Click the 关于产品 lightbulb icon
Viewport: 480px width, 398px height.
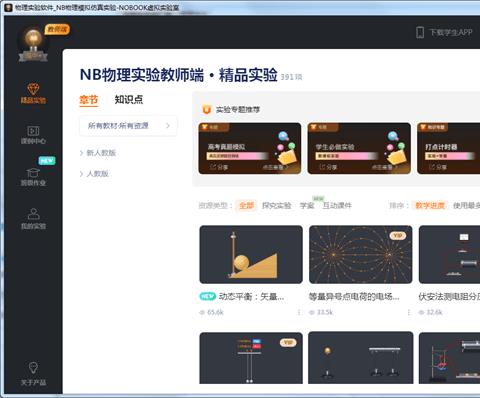tap(33, 368)
